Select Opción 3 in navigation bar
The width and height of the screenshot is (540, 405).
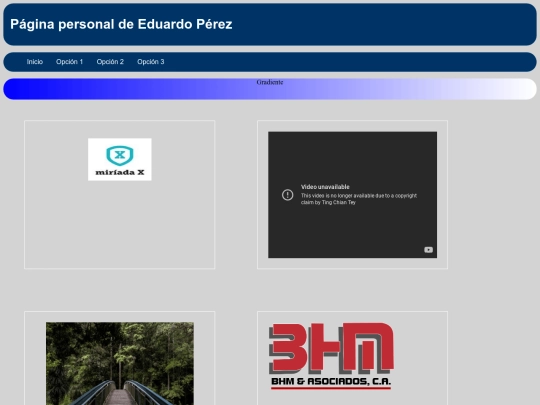point(151,62)
